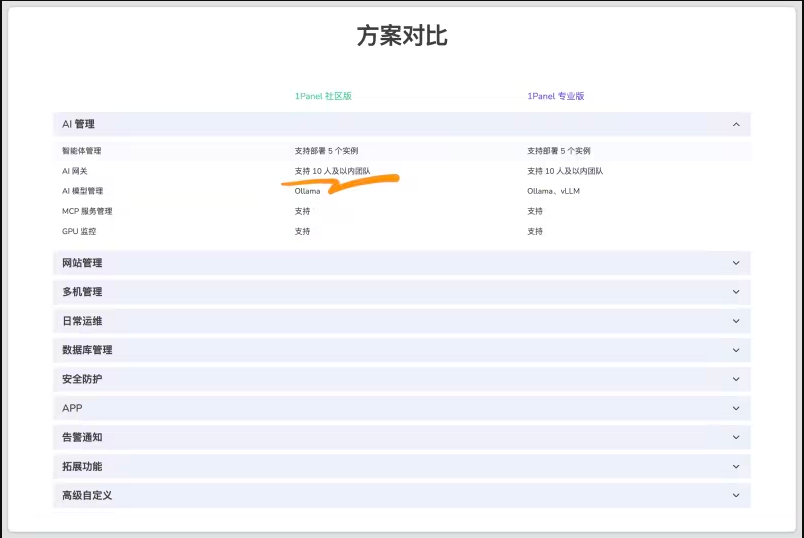Click professional edition 支持 in MCP 服务管理 row
804x538 pixels.
point(535,211)
